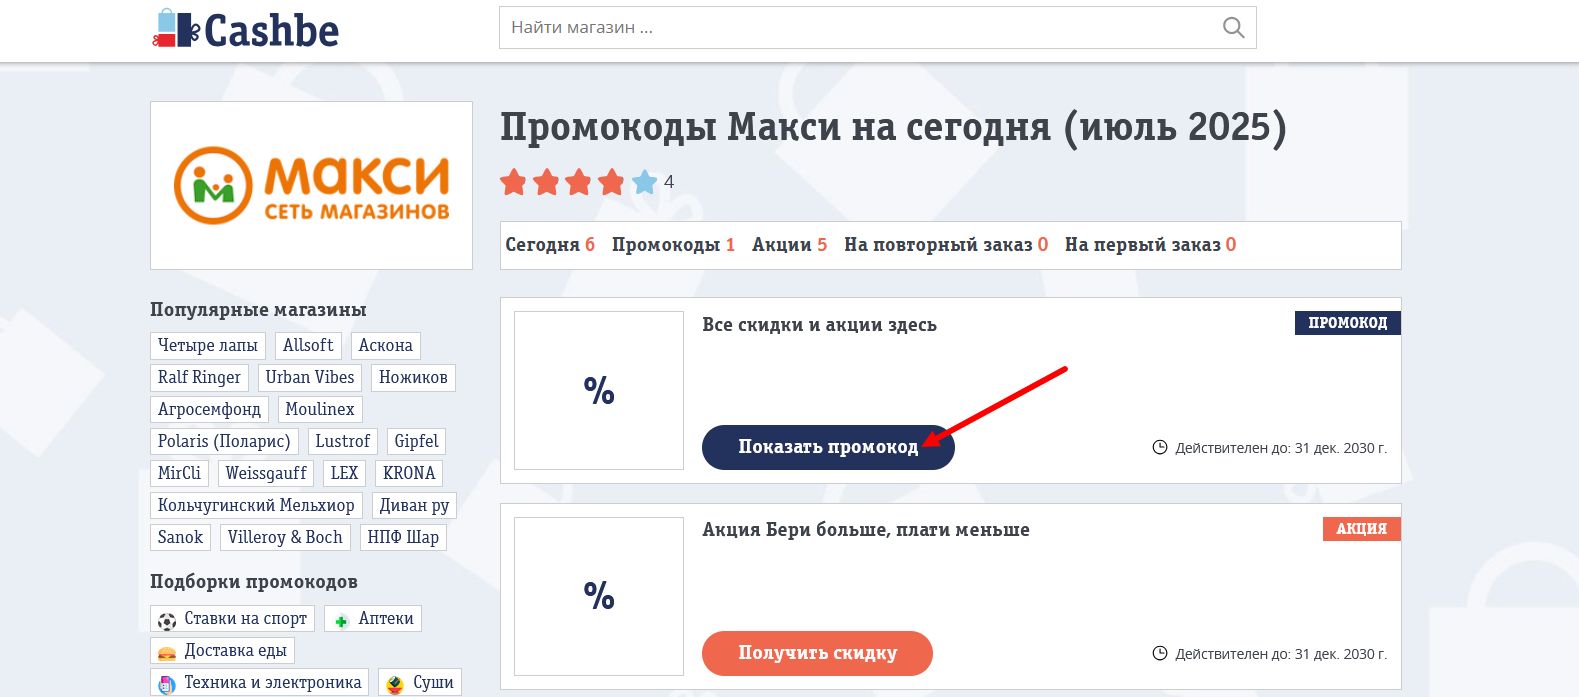Image resolution: width=1579 pixels, height=697 pixels.
Task: Open the Allsoft store link
Action: 308,345
